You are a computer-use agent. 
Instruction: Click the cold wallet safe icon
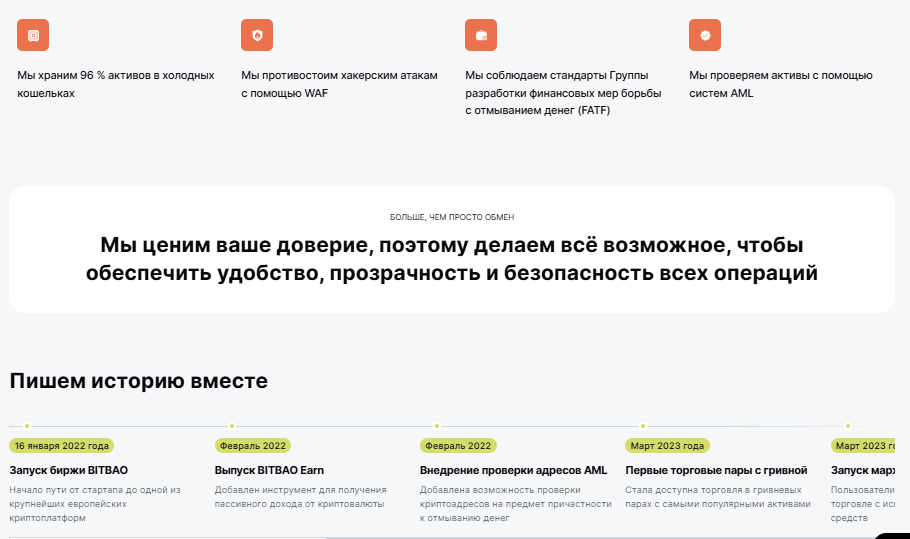point(33,35)
